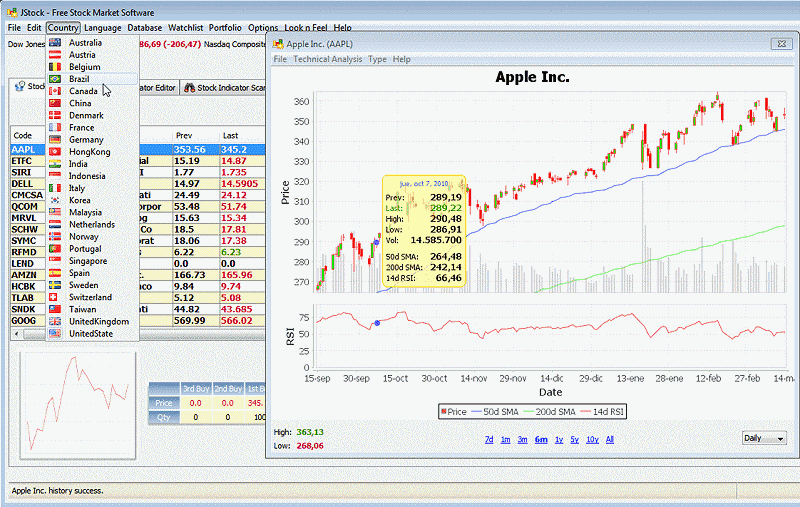Click the France flag icon
Viewport: 800px width, 507px height.
coord(55,128)
